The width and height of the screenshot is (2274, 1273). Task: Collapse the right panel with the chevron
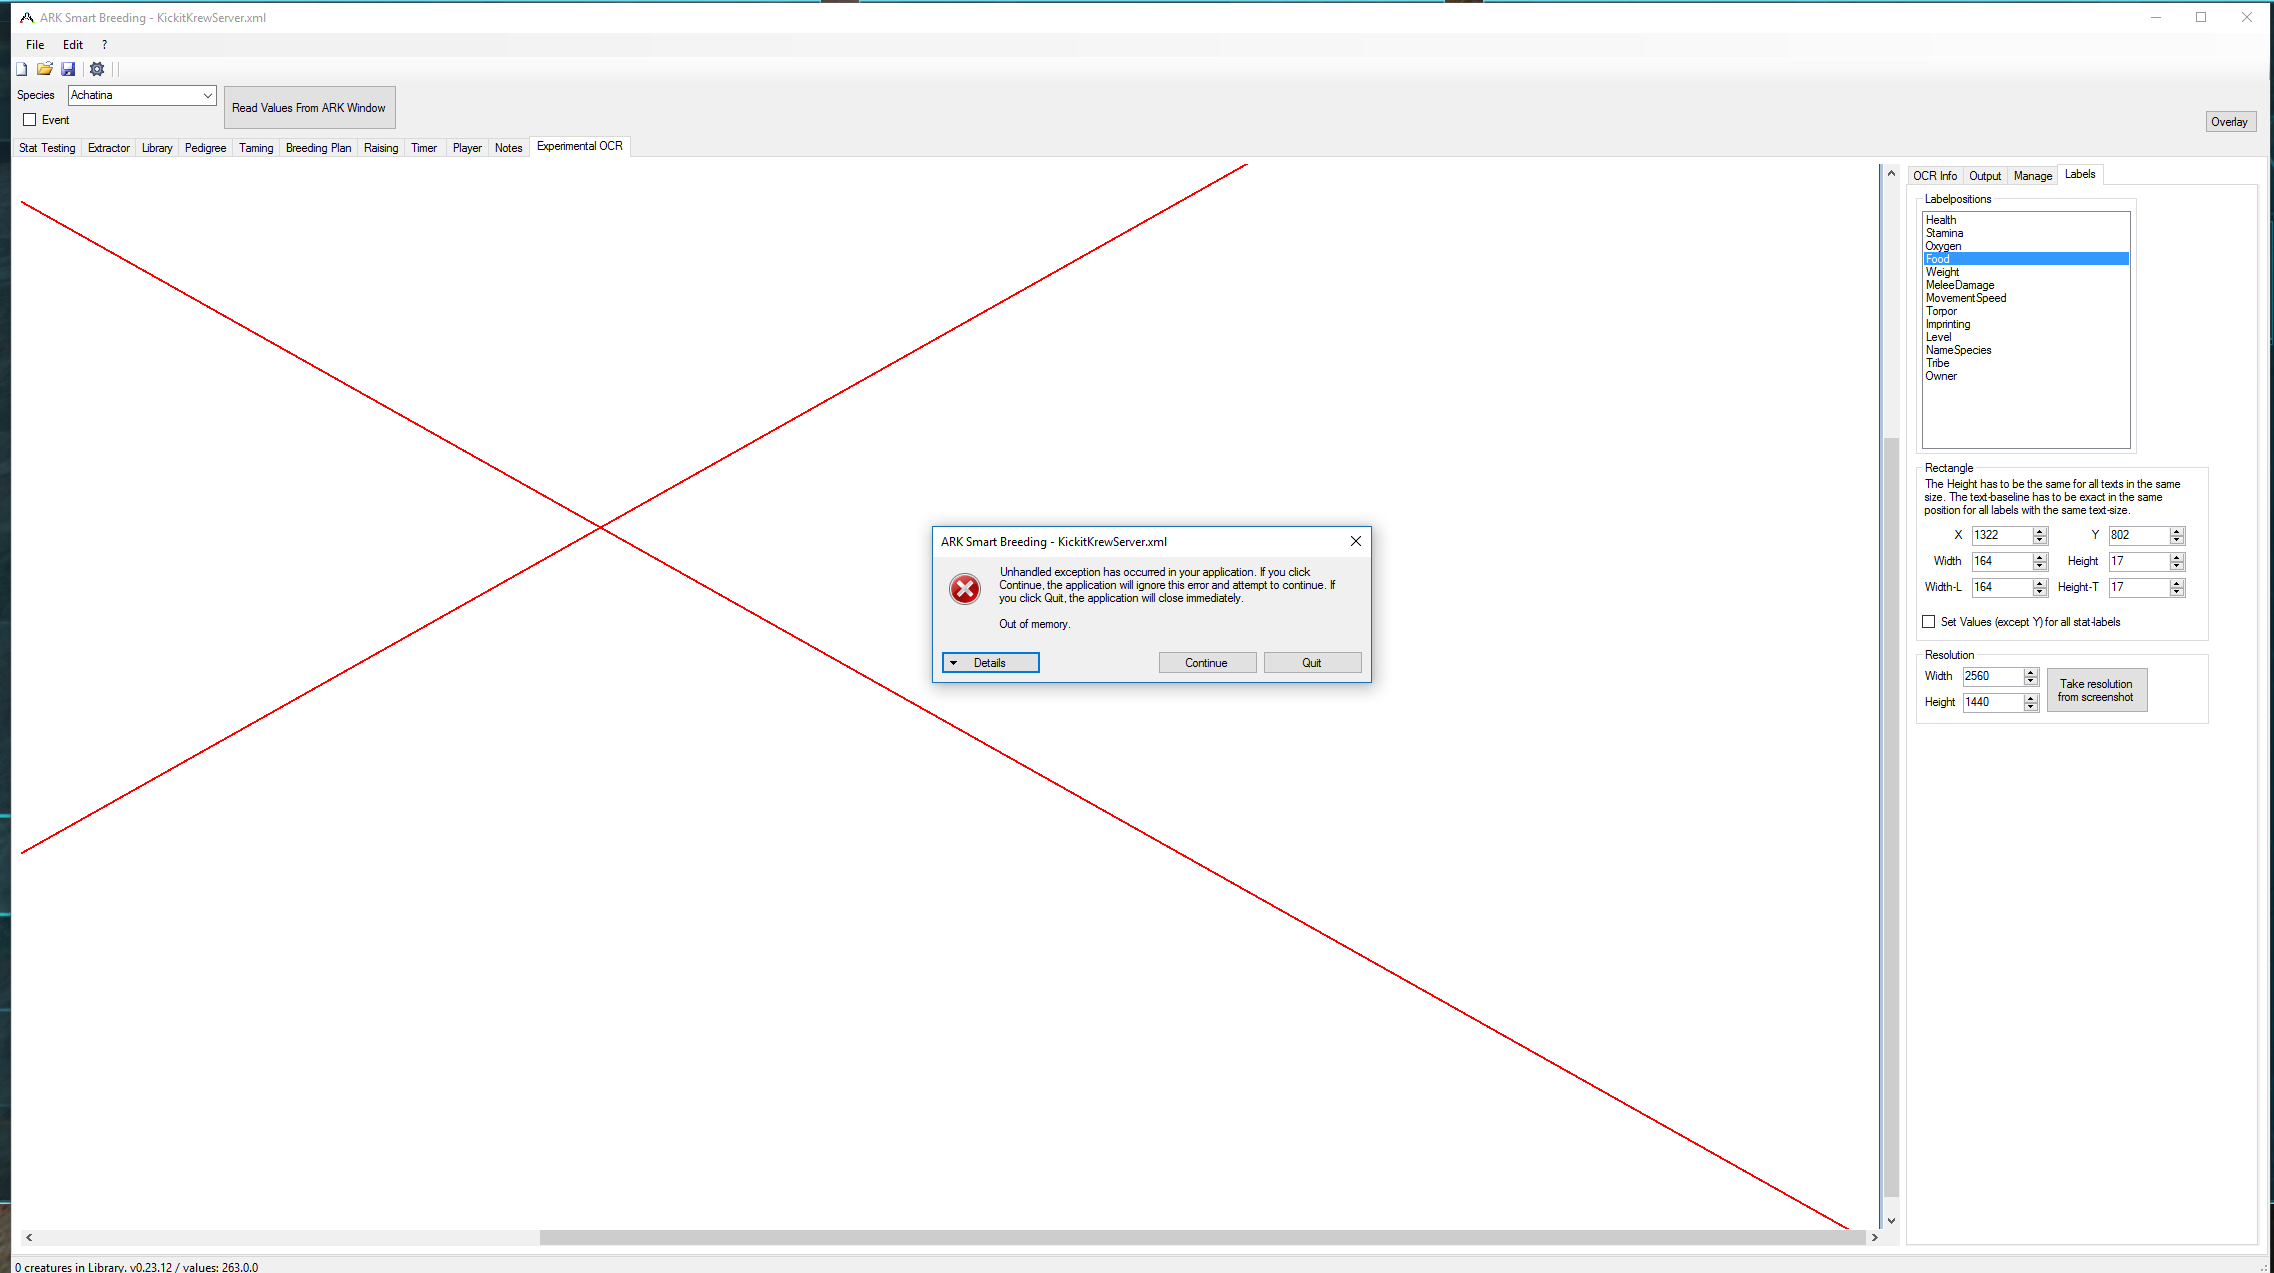[x=1890, y=172]
